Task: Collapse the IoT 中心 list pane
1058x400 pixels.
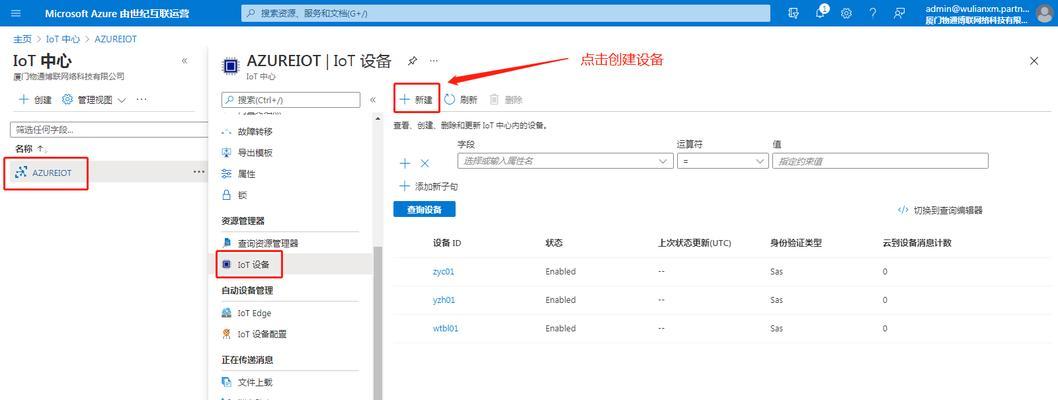Action: tap(184, 61)
